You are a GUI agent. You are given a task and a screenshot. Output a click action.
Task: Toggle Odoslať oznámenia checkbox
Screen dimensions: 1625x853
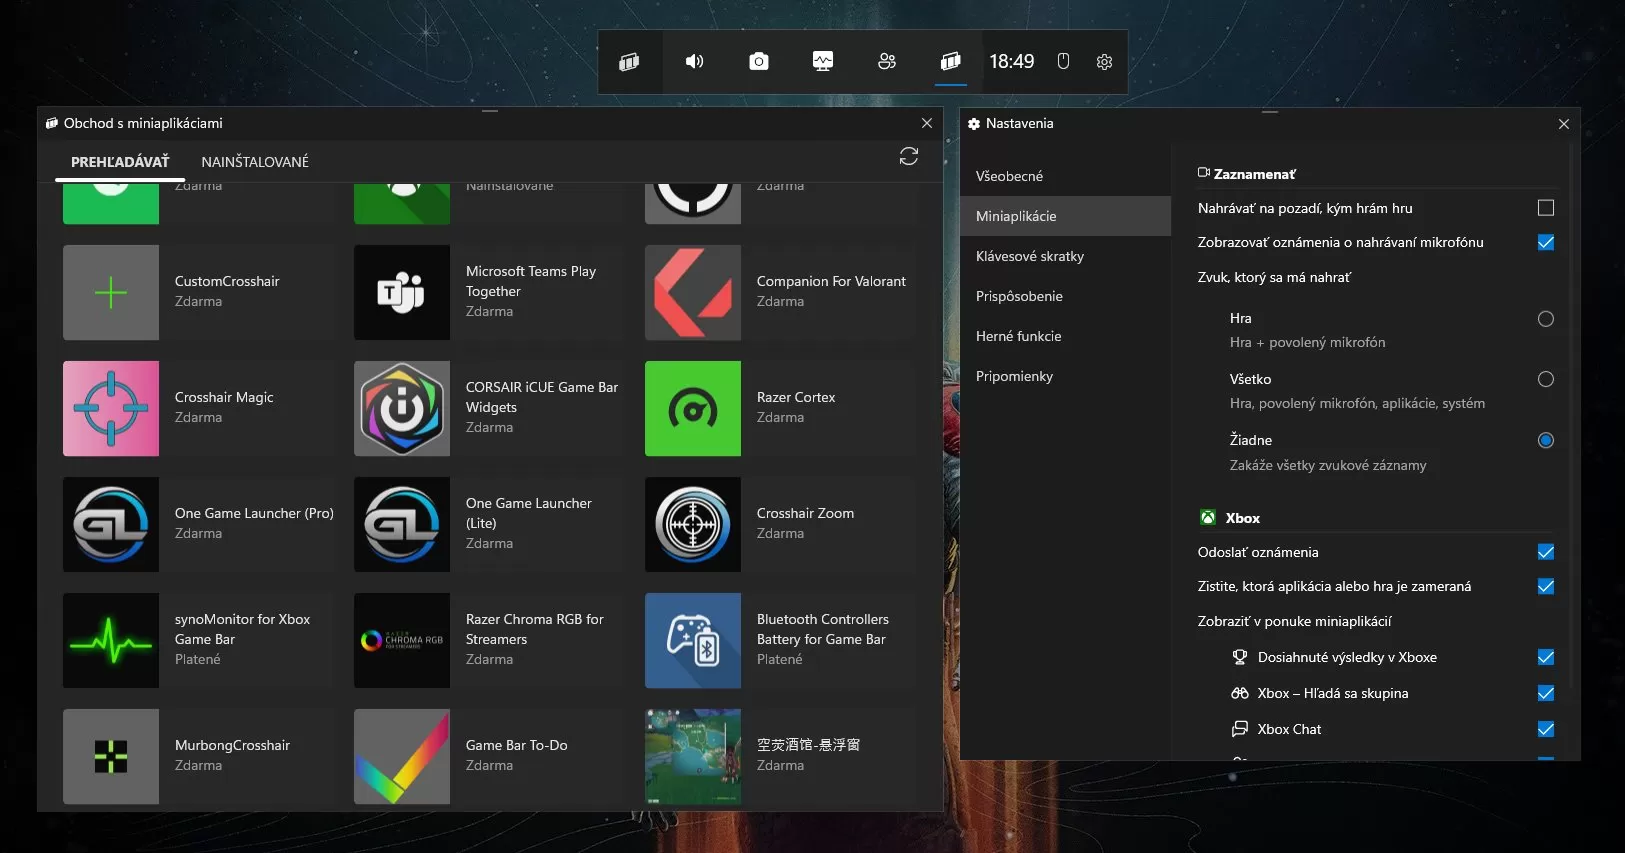click(x=1546, y=552)
